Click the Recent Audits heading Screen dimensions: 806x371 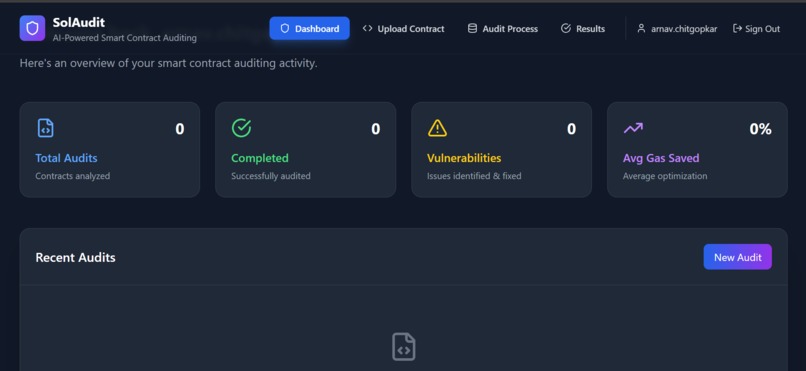point(76,257)
